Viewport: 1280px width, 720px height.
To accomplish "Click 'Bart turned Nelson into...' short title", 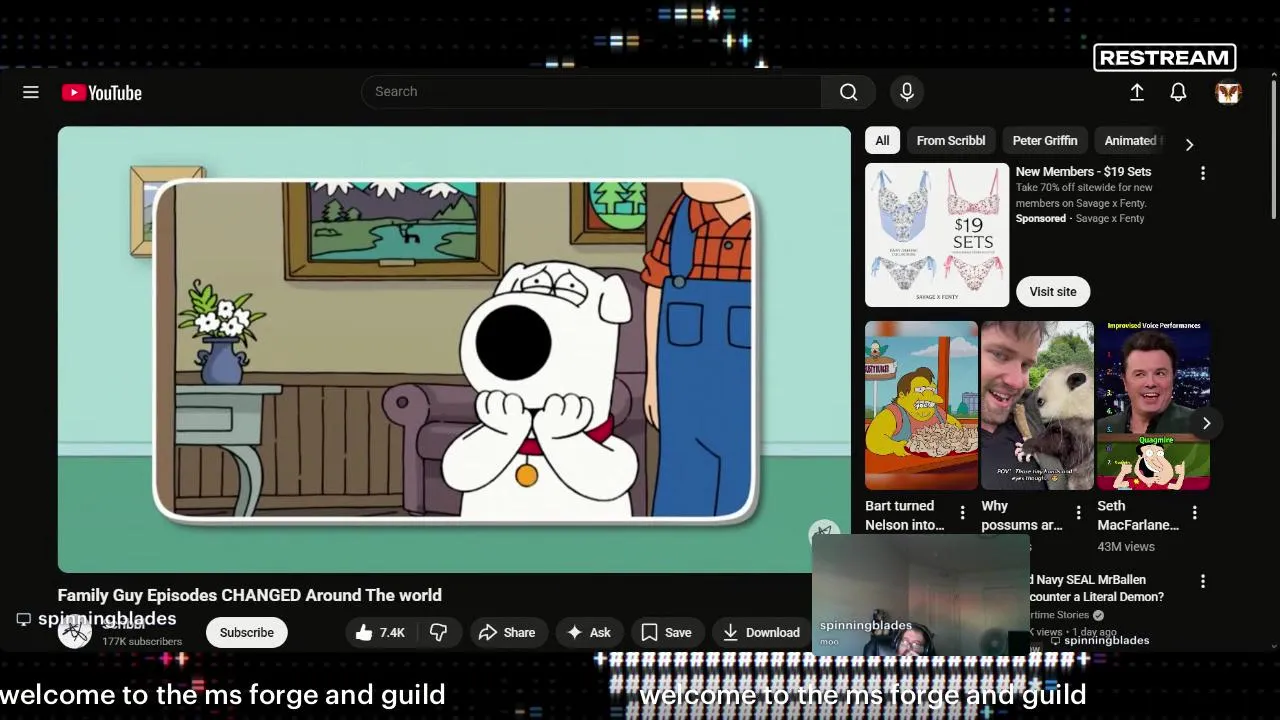I will (905, 515).
